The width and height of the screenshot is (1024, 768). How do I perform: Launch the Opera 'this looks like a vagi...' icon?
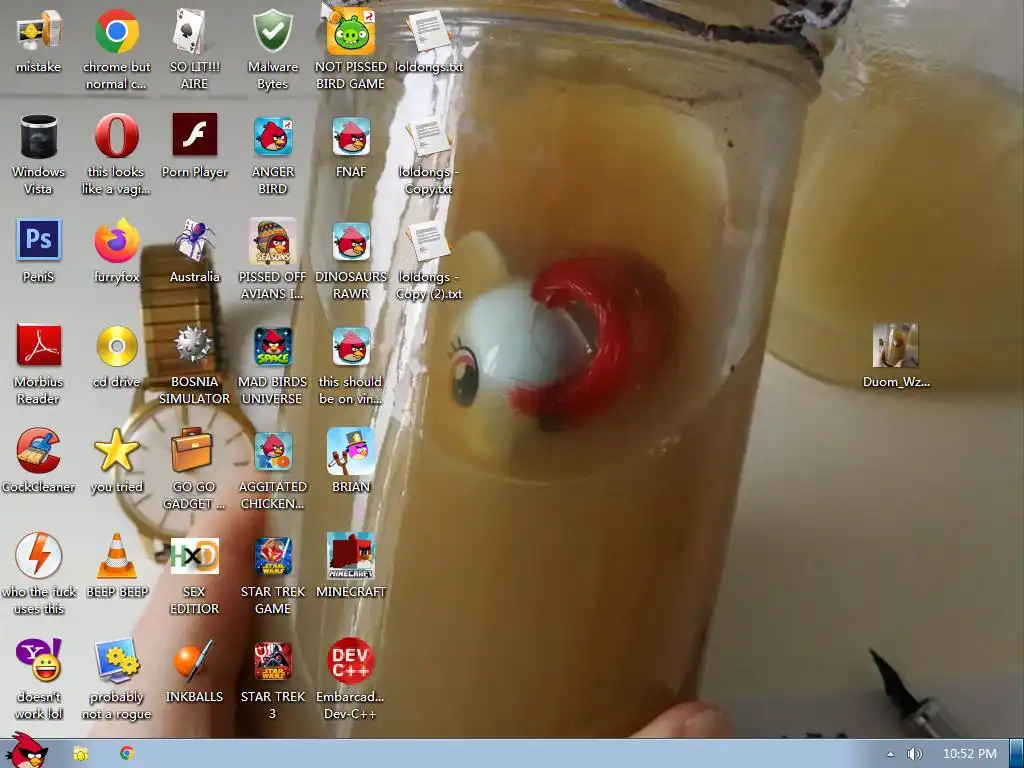point(116,136)
